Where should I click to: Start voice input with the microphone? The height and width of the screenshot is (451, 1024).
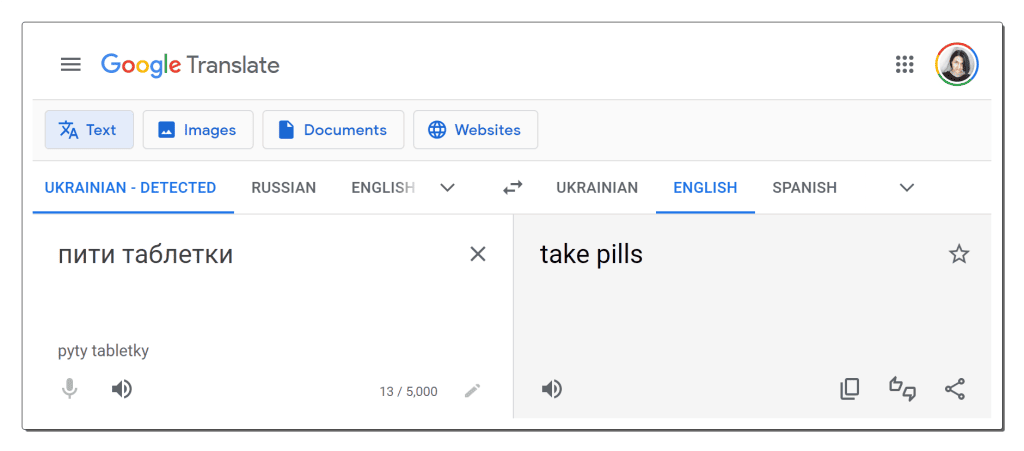pyautogui.click(x=70, y=390)
